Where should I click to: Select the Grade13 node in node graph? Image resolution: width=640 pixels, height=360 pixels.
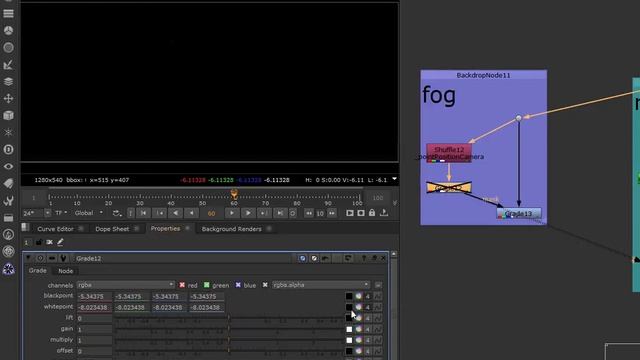click(519, 213)
